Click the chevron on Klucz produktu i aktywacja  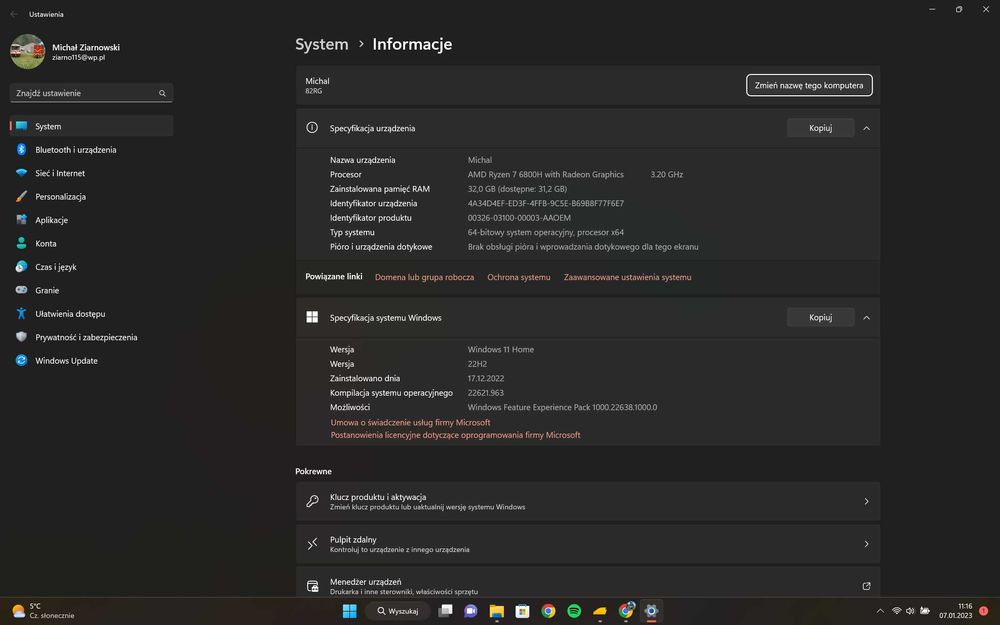tap(866, 501)
